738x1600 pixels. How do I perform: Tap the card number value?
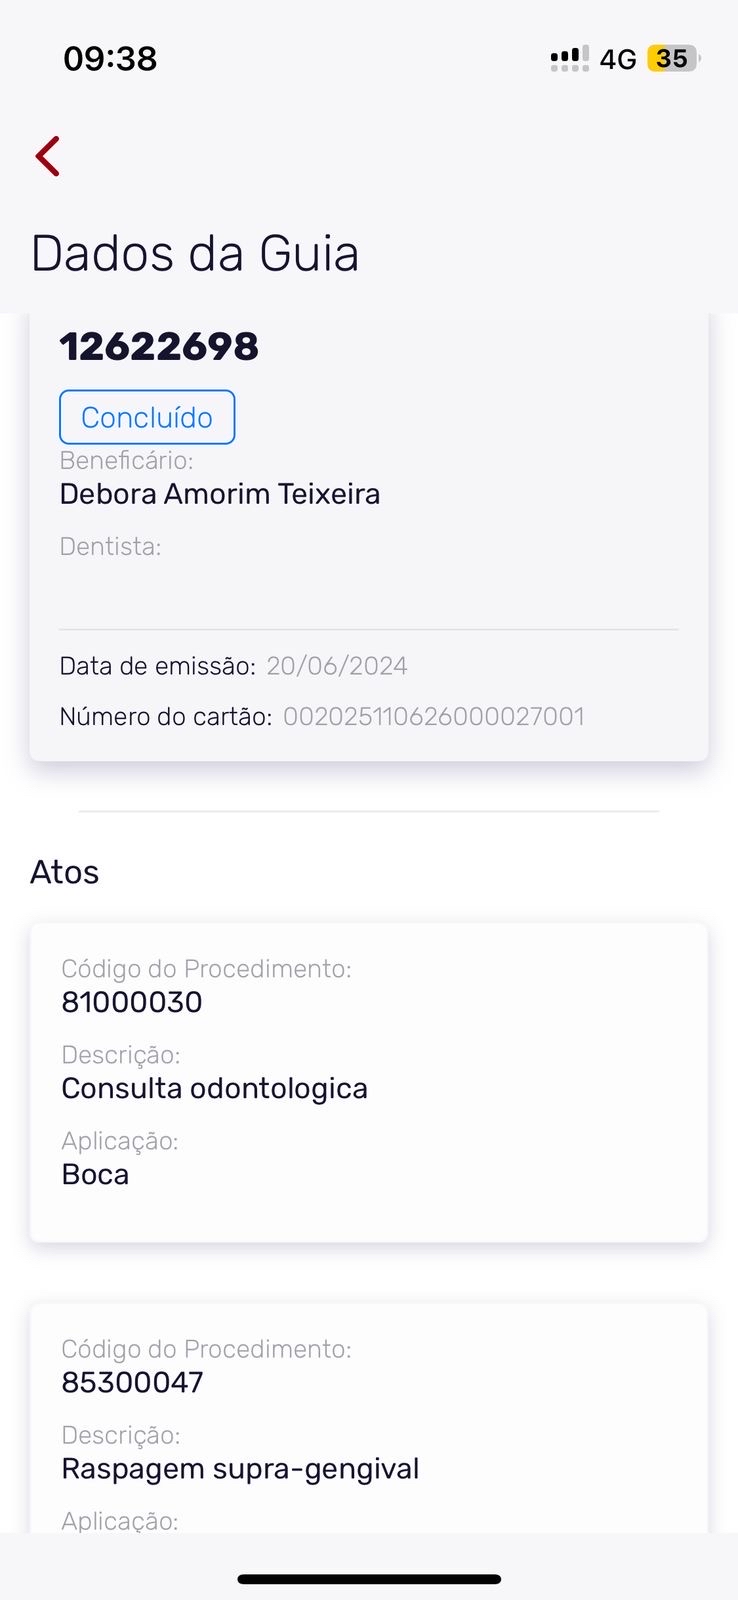coord(433,716)
